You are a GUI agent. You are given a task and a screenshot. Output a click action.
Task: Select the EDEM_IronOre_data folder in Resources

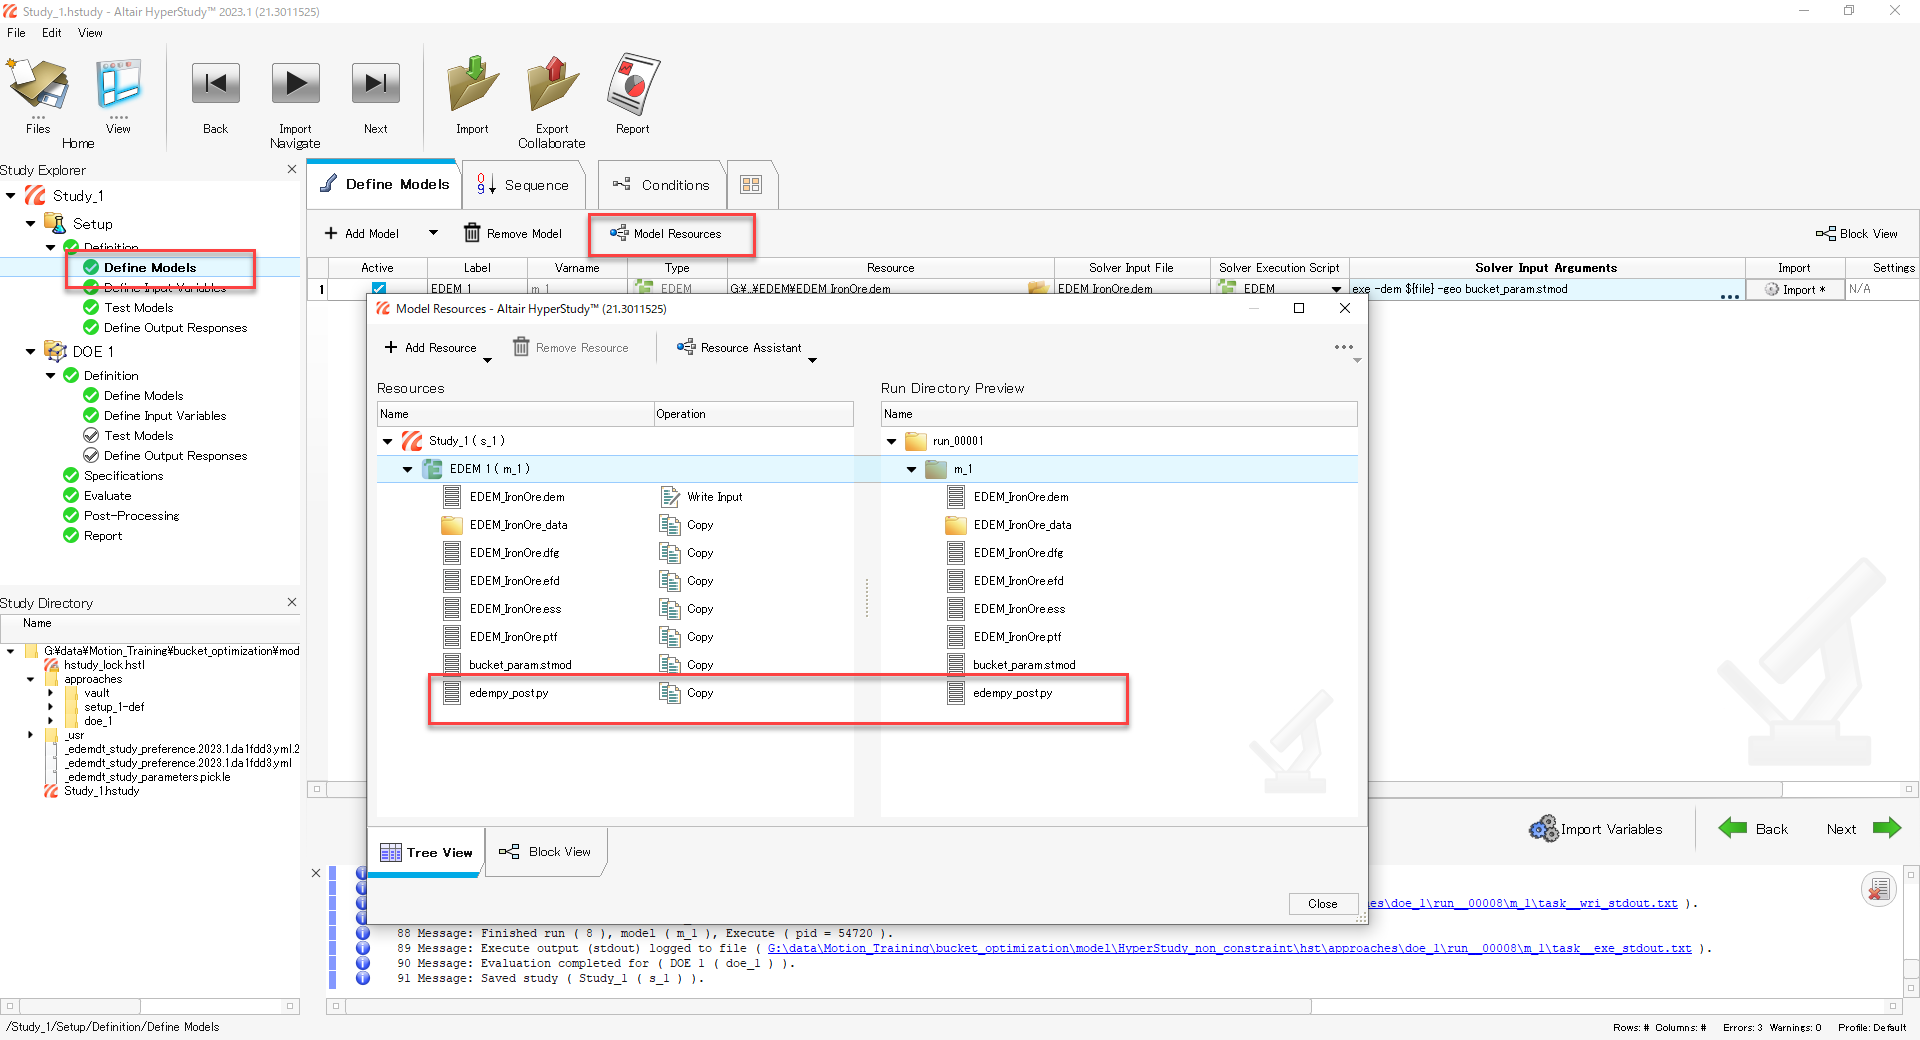point(518,524)
